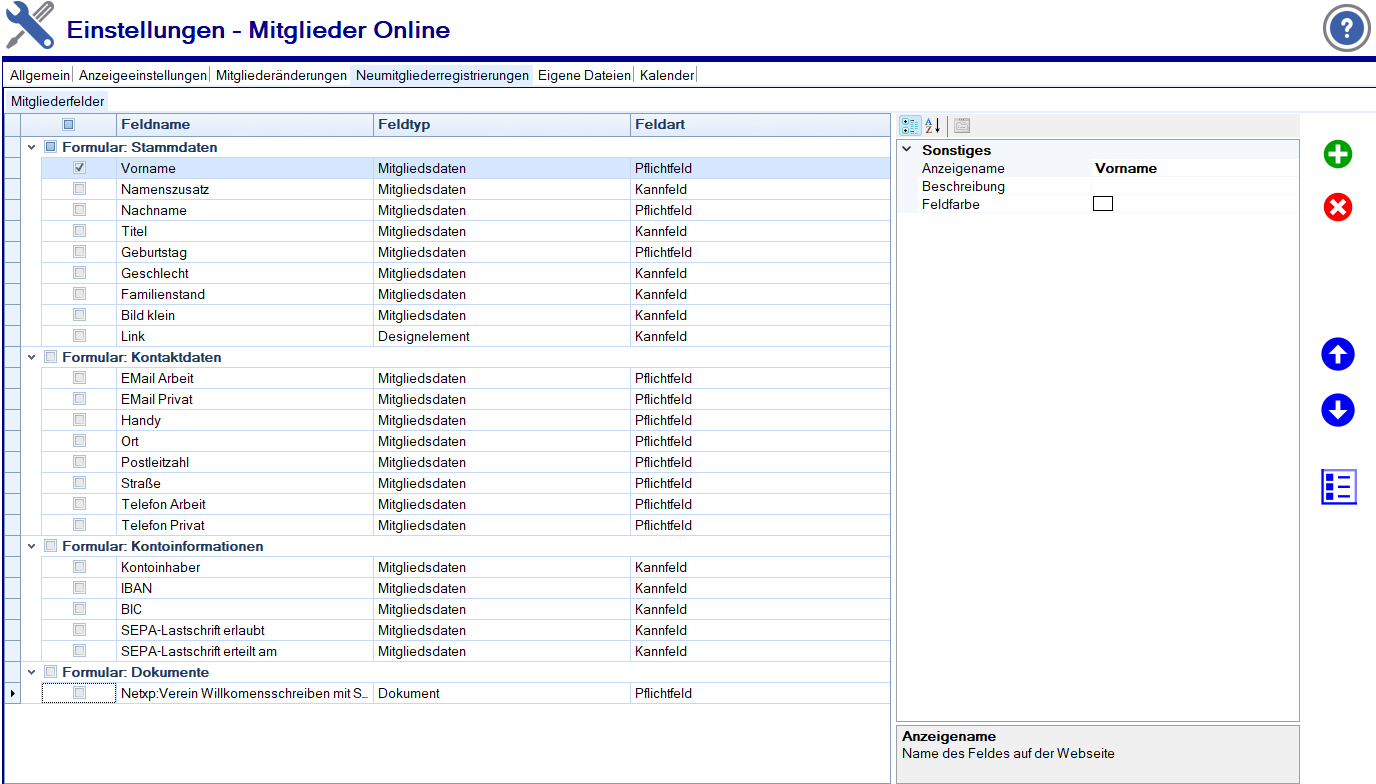Click the blue list form icon
The image size is (1376, 784).
click(x=1338, y=487)
